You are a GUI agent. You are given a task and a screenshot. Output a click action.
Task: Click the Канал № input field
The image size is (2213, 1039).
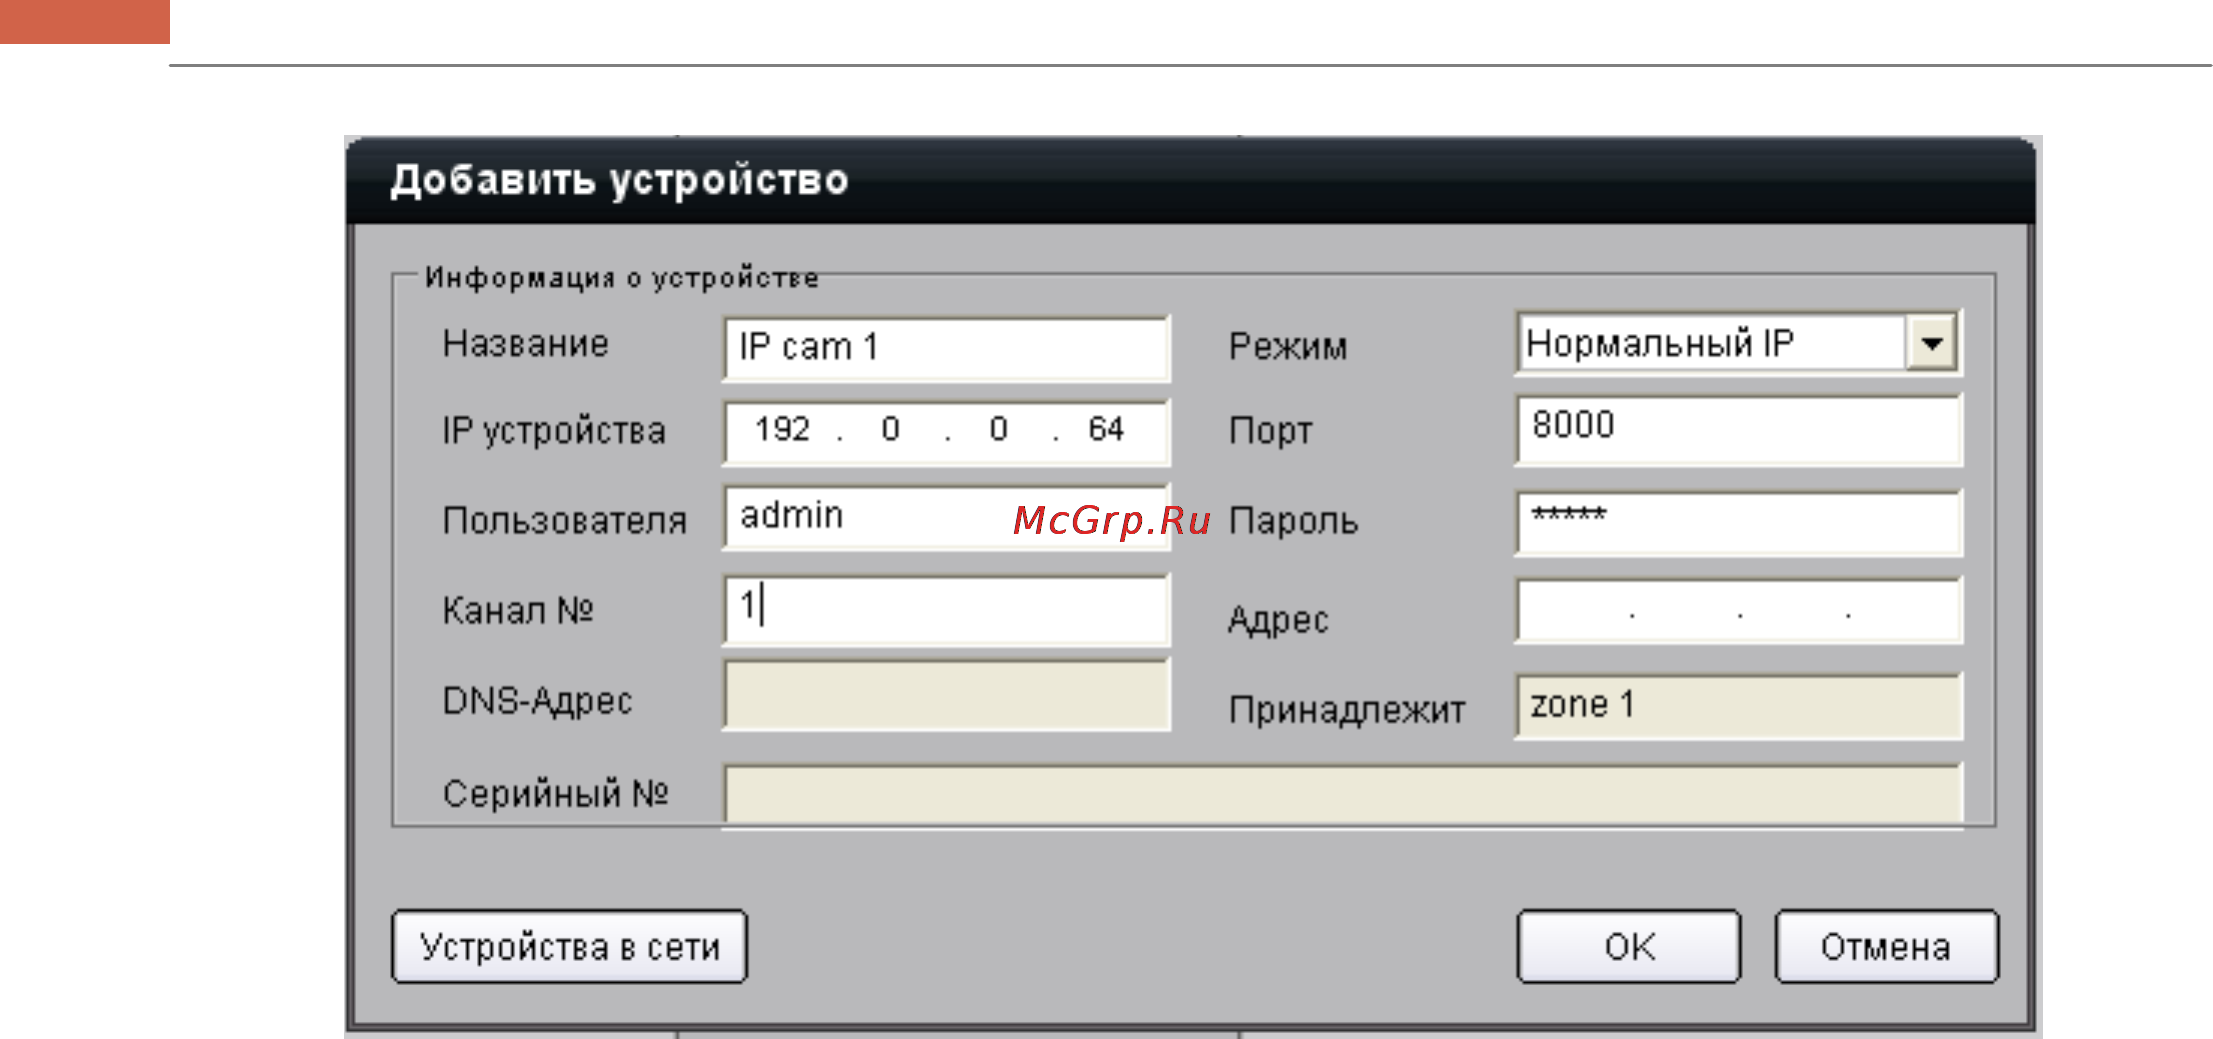[x=946, y=608]
